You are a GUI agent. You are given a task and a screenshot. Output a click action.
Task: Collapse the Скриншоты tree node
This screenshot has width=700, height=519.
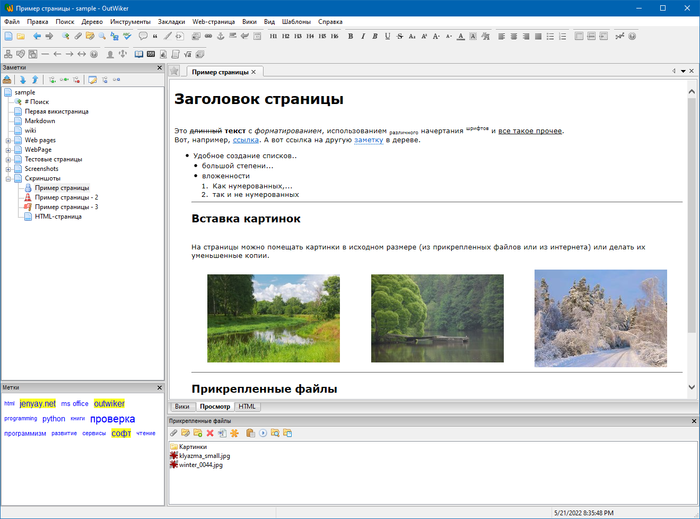(x=8, y=178)
